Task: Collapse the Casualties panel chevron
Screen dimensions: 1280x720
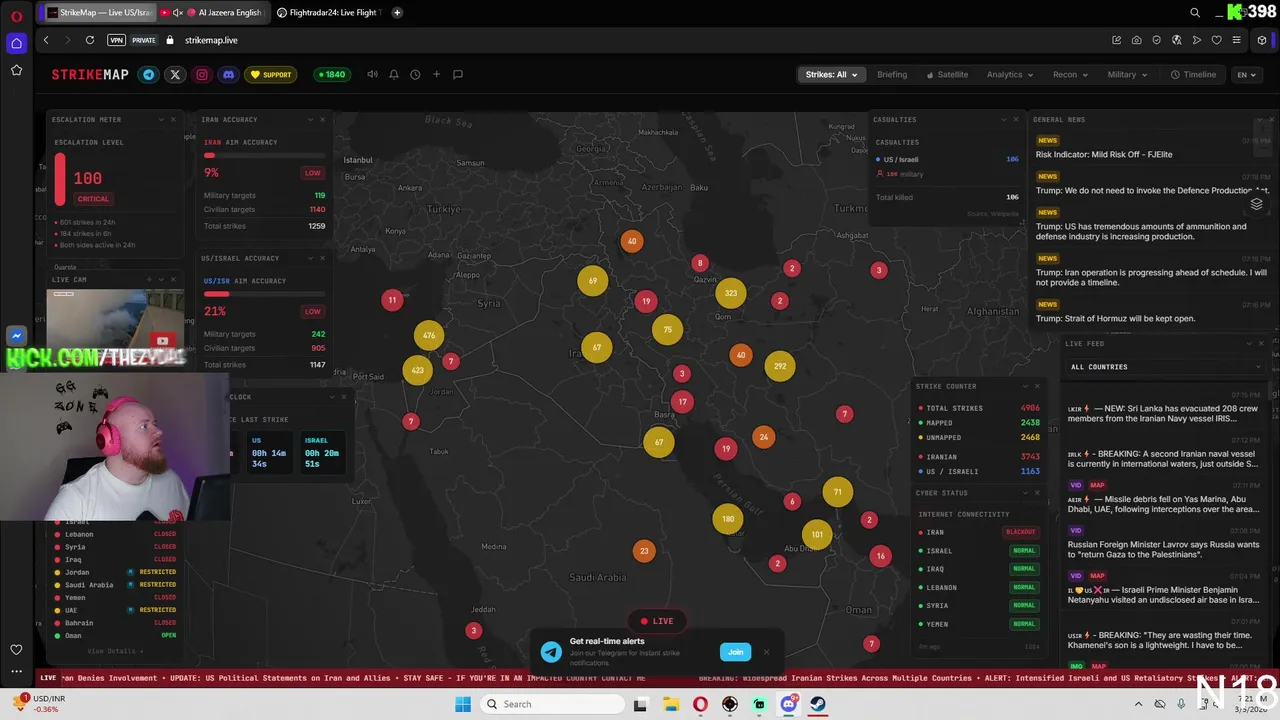Action: pyautogui.click(x=1003, y=119)
